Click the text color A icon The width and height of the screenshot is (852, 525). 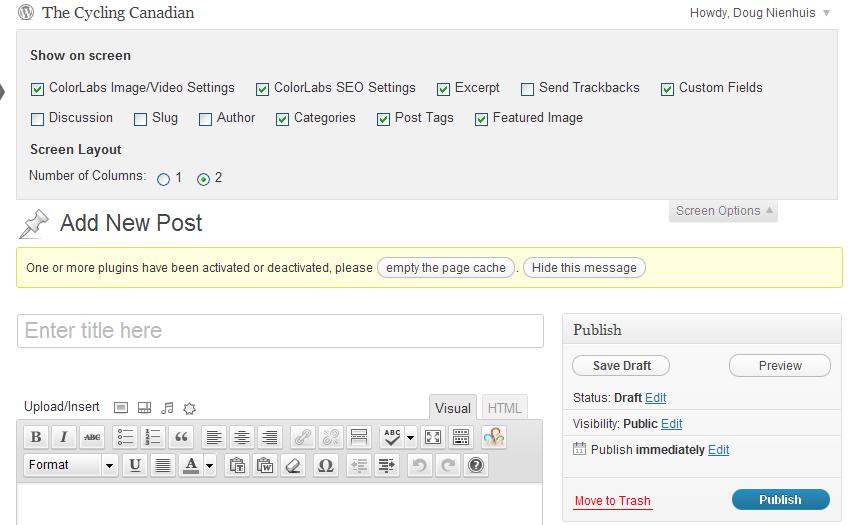coord(191,465)
